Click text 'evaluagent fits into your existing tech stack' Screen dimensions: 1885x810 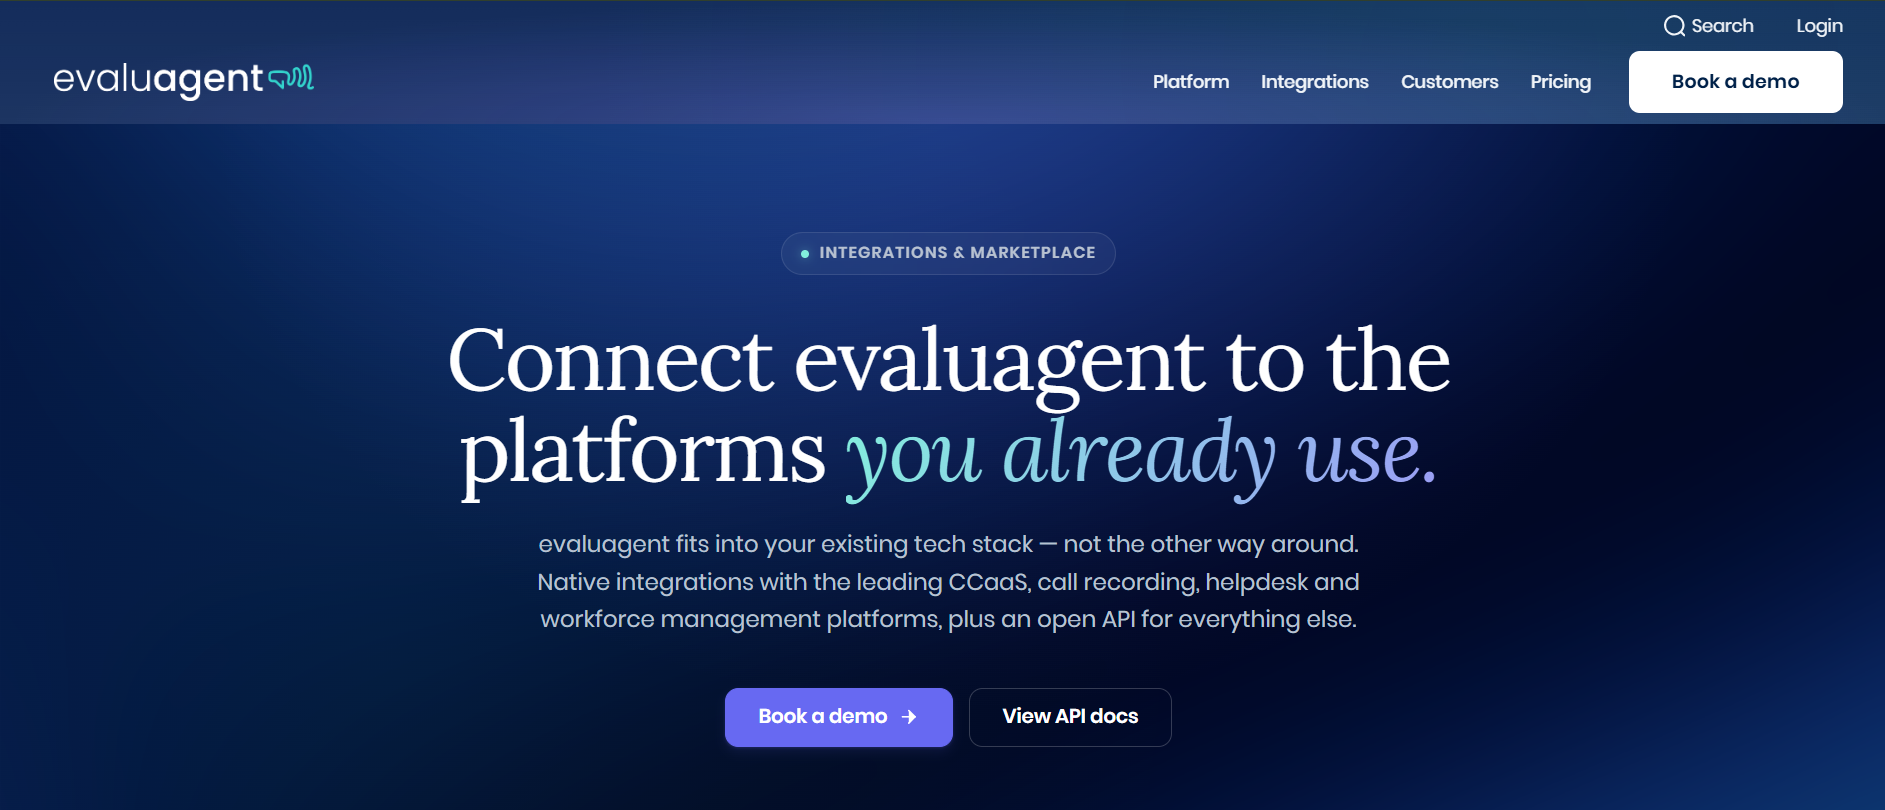[786, 544]
